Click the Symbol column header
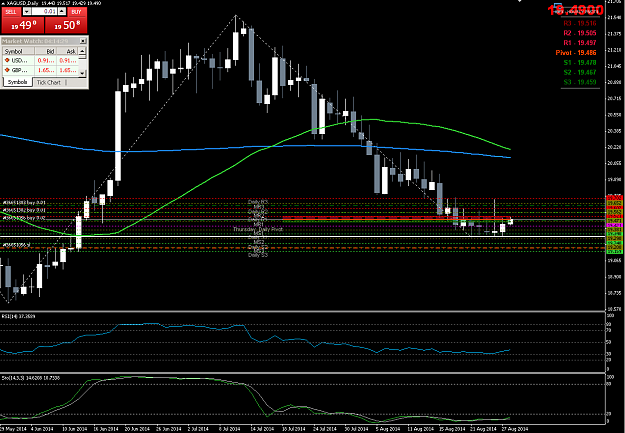The width and height of the screenshot is (625, 433). 18,51
